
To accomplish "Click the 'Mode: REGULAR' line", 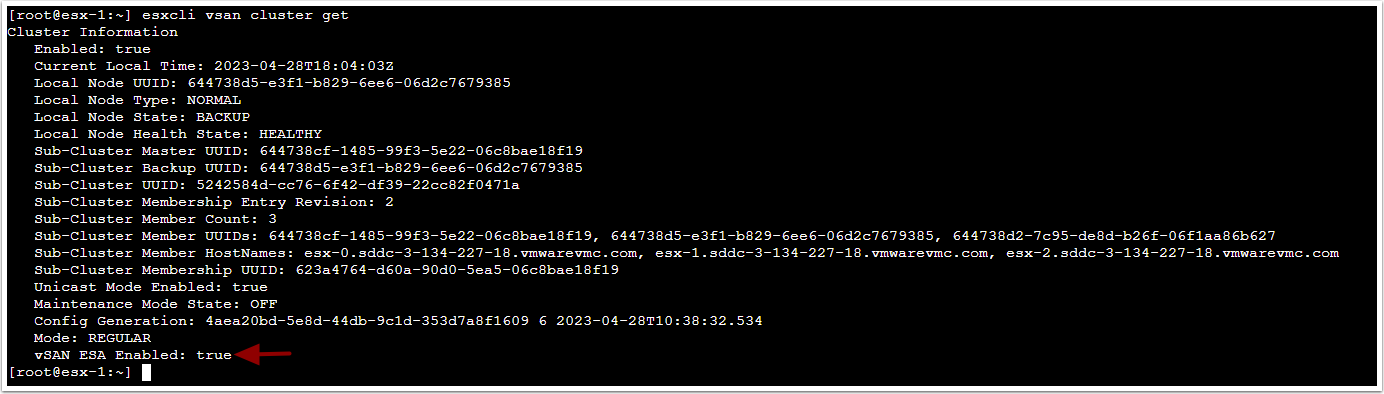I will 92,338.
